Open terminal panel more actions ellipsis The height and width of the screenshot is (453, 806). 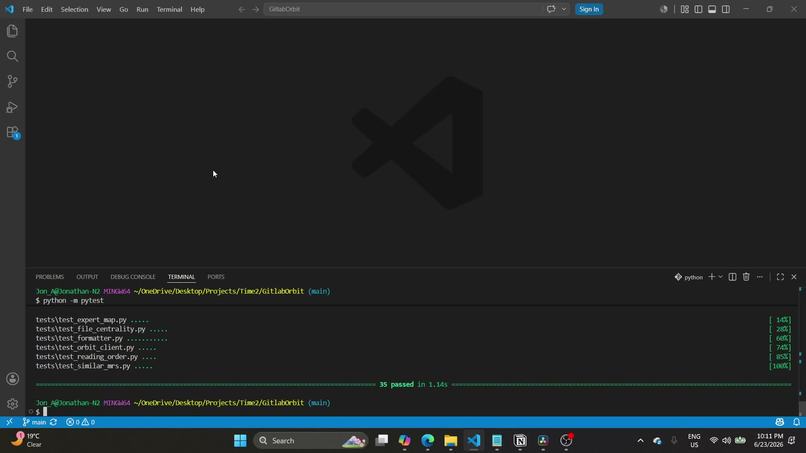(760, 277)
